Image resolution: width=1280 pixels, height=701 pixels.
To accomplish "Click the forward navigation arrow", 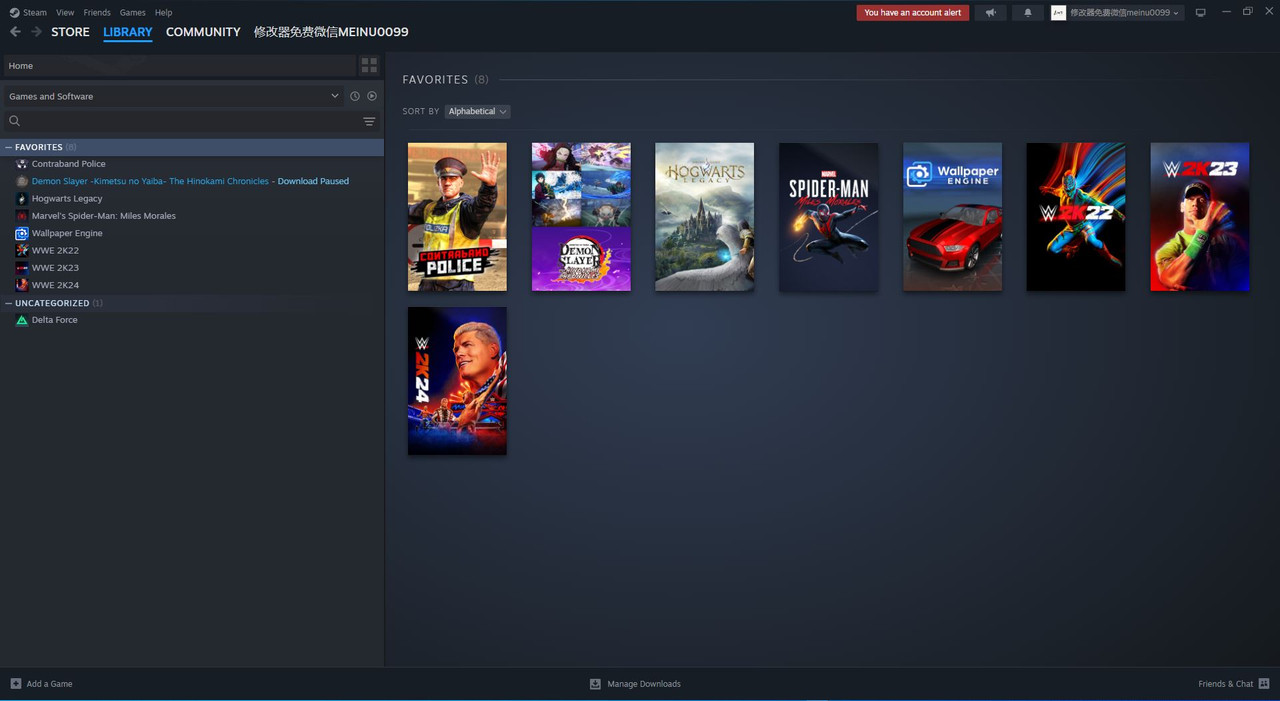I will pyautogui.click(x=37, y=32).
